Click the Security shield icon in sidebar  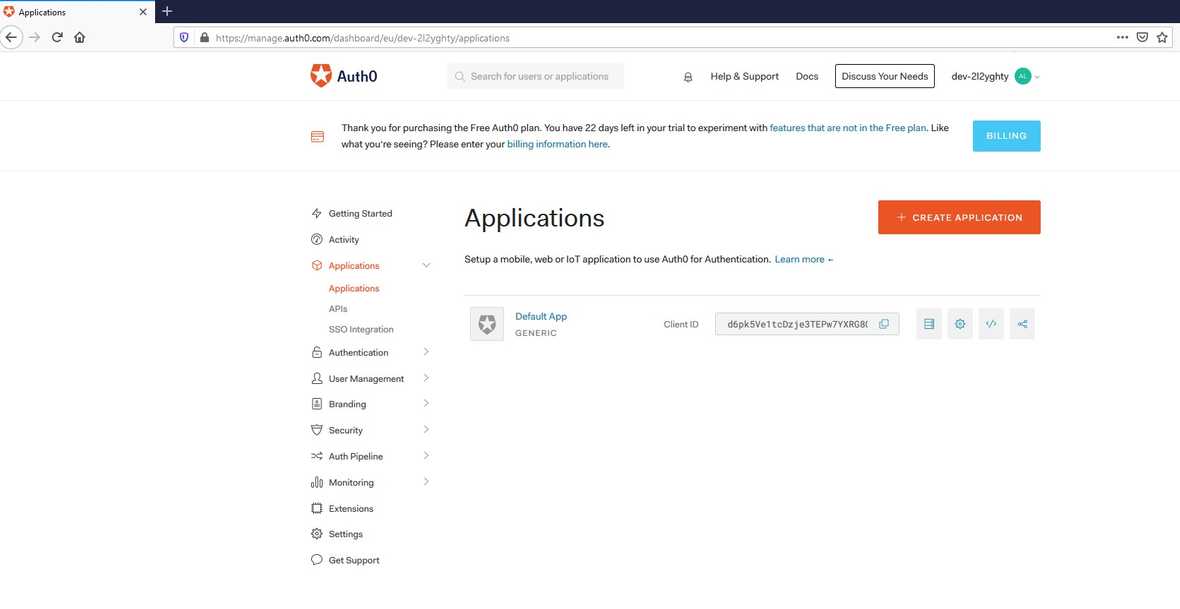(x=317, y=429)
